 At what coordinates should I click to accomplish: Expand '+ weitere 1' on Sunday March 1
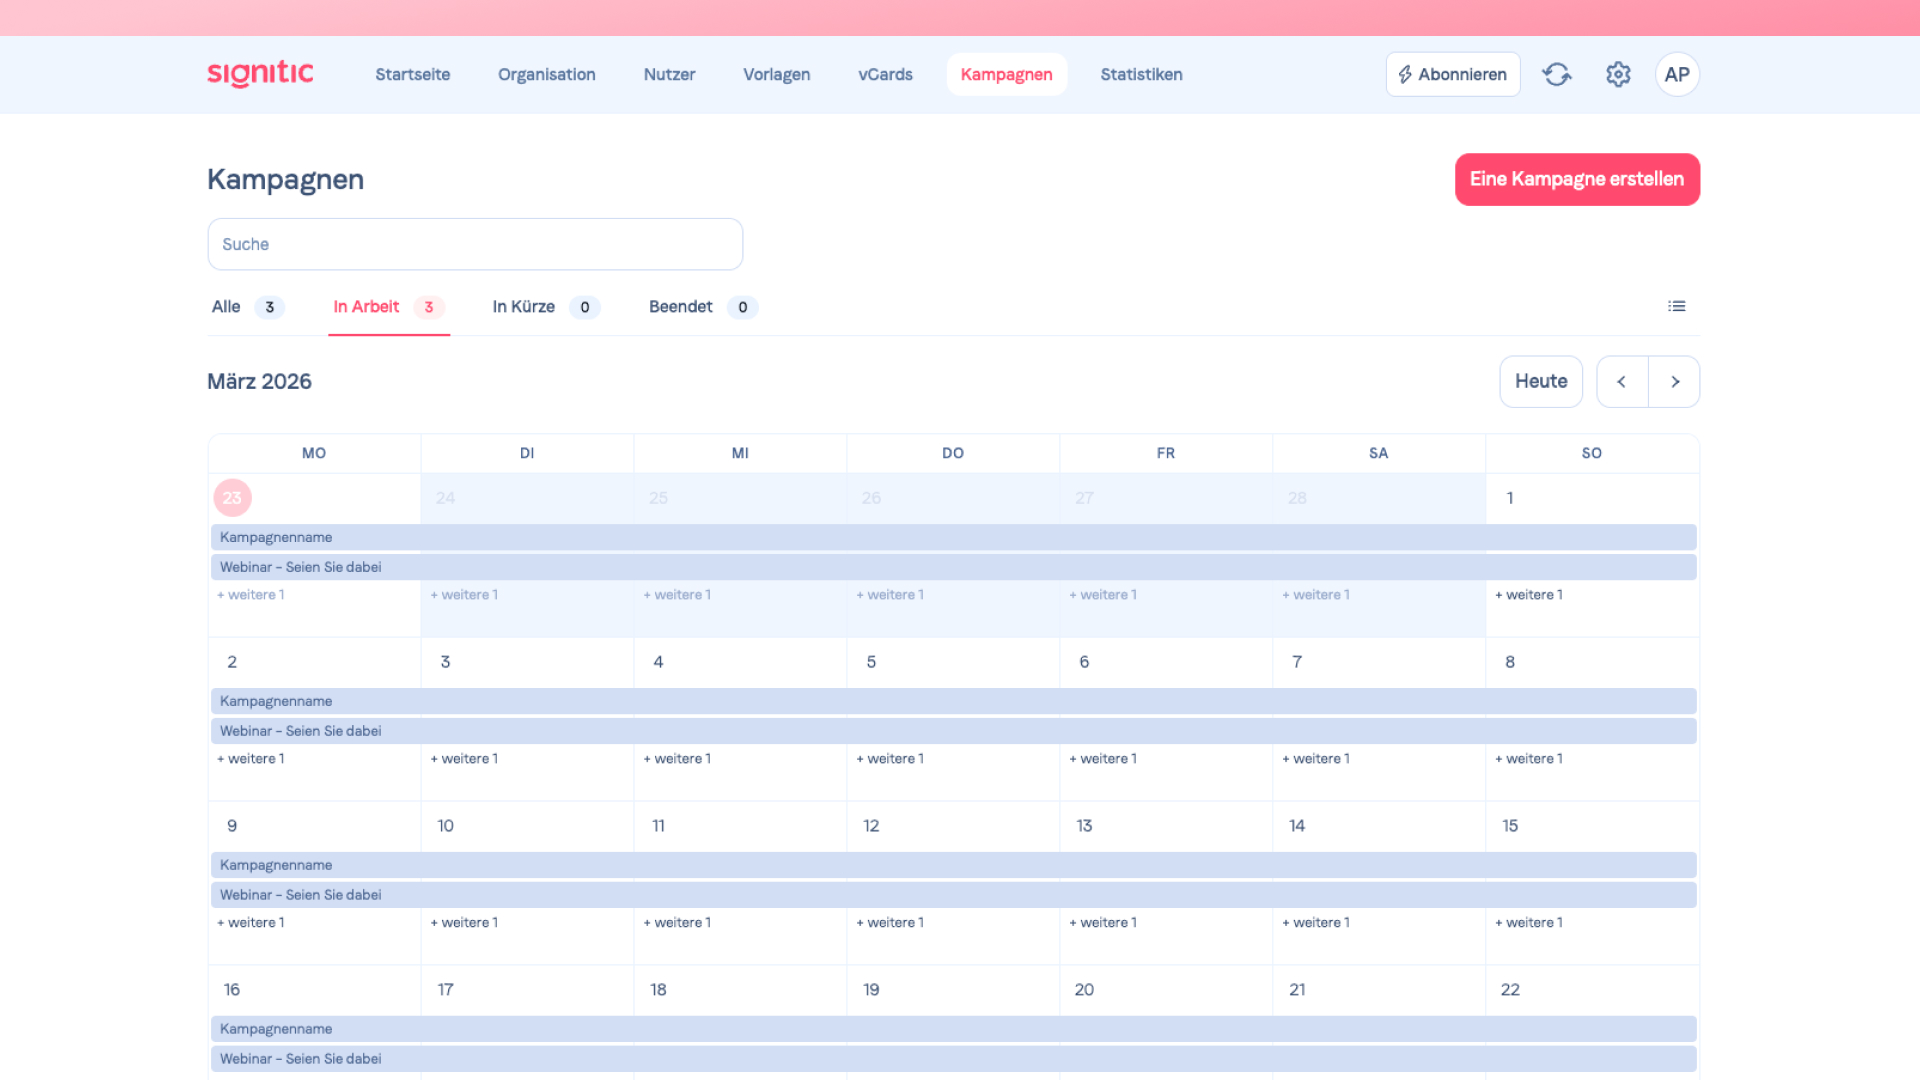pos(1529,595)
